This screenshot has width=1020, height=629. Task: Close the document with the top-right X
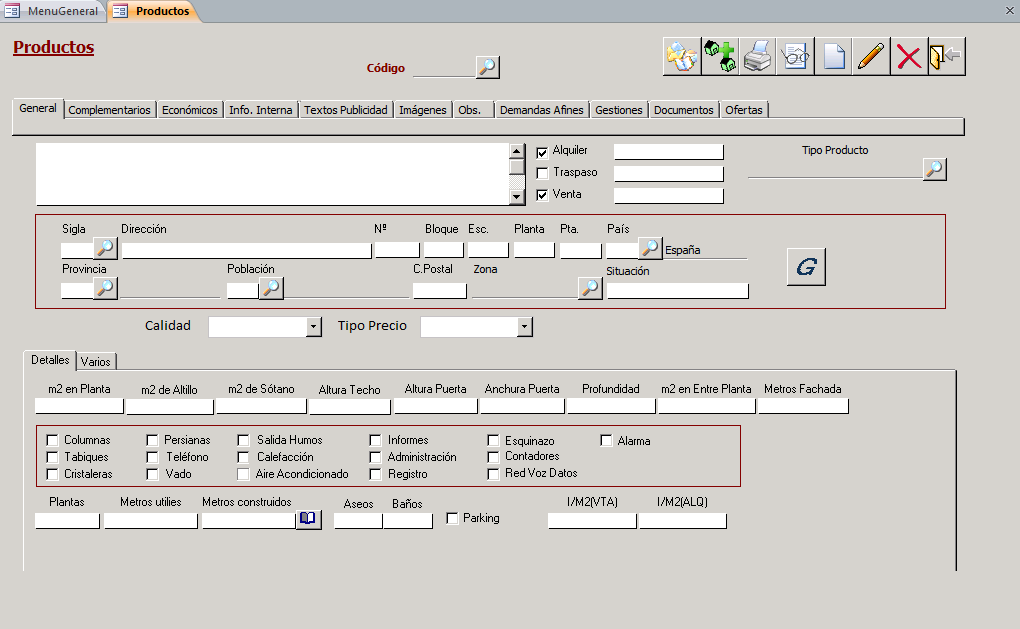[x=1010, y=10]
